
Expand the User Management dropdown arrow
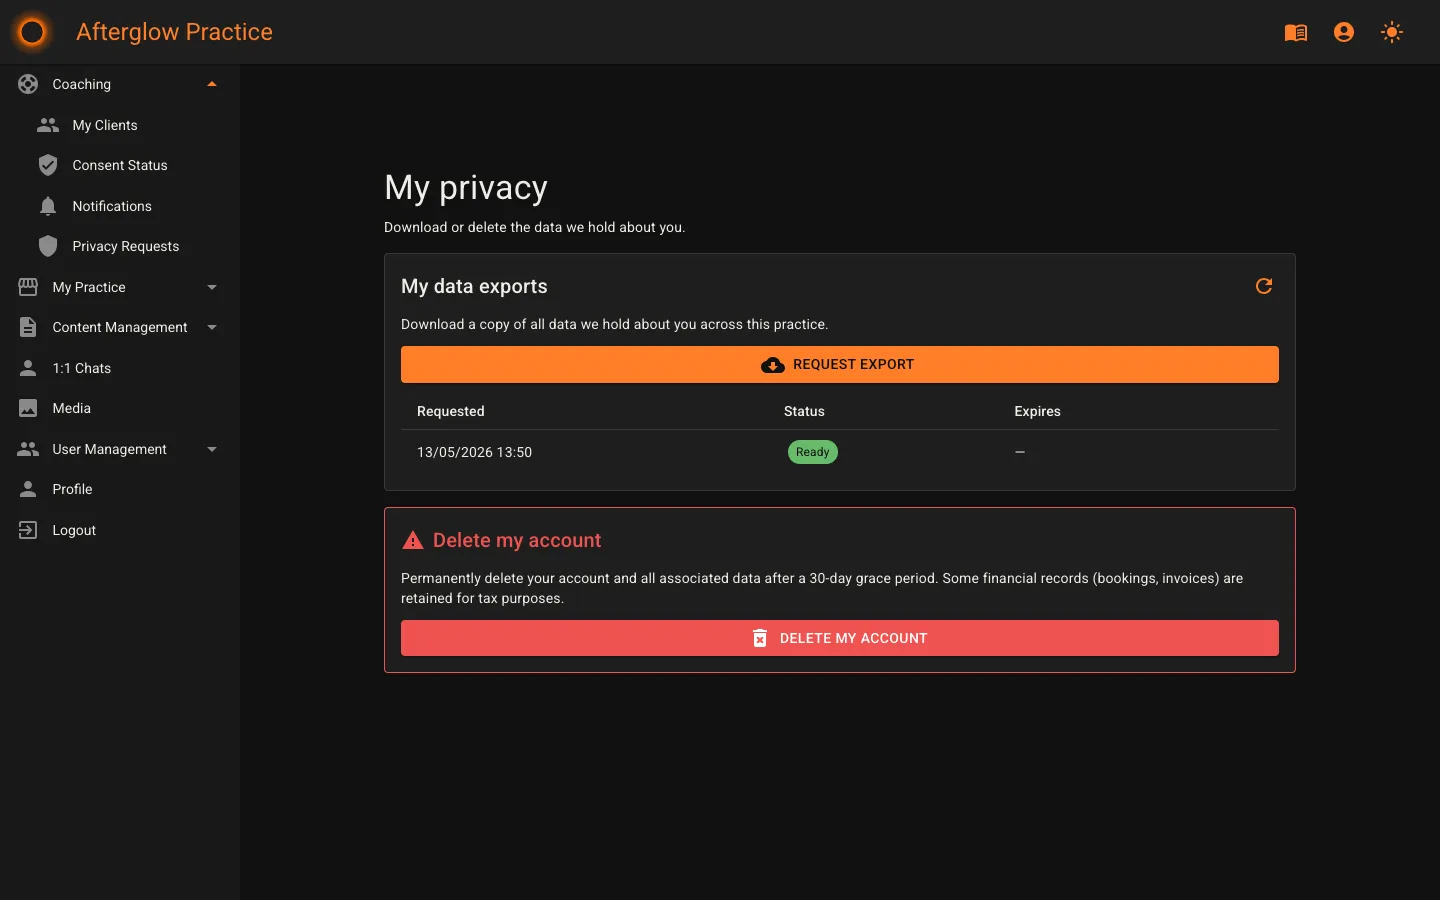212,449
